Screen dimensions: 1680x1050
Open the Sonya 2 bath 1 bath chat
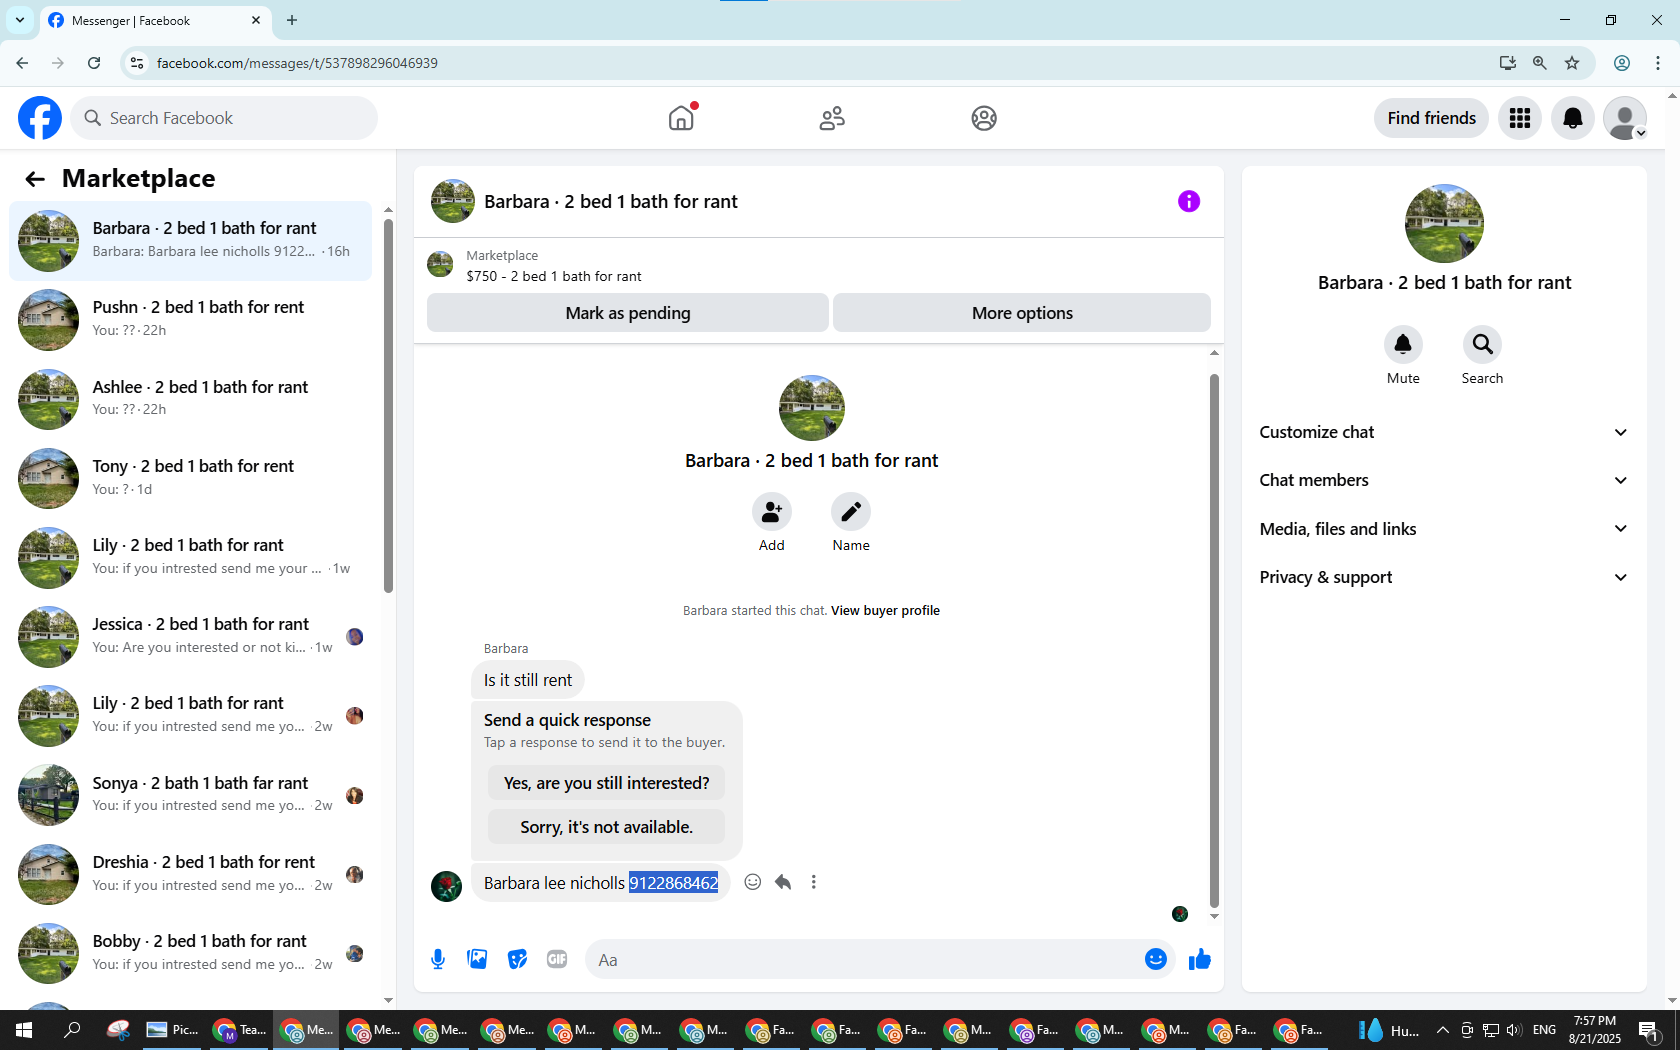click(x=190, y=795)
